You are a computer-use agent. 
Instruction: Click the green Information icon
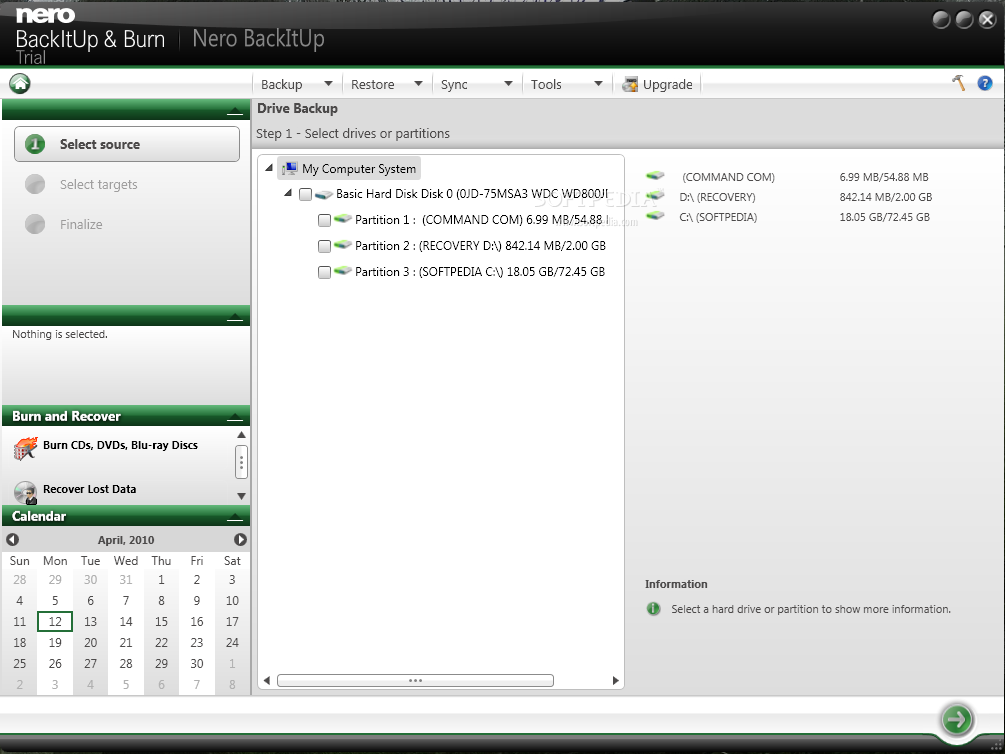(653, 608)
